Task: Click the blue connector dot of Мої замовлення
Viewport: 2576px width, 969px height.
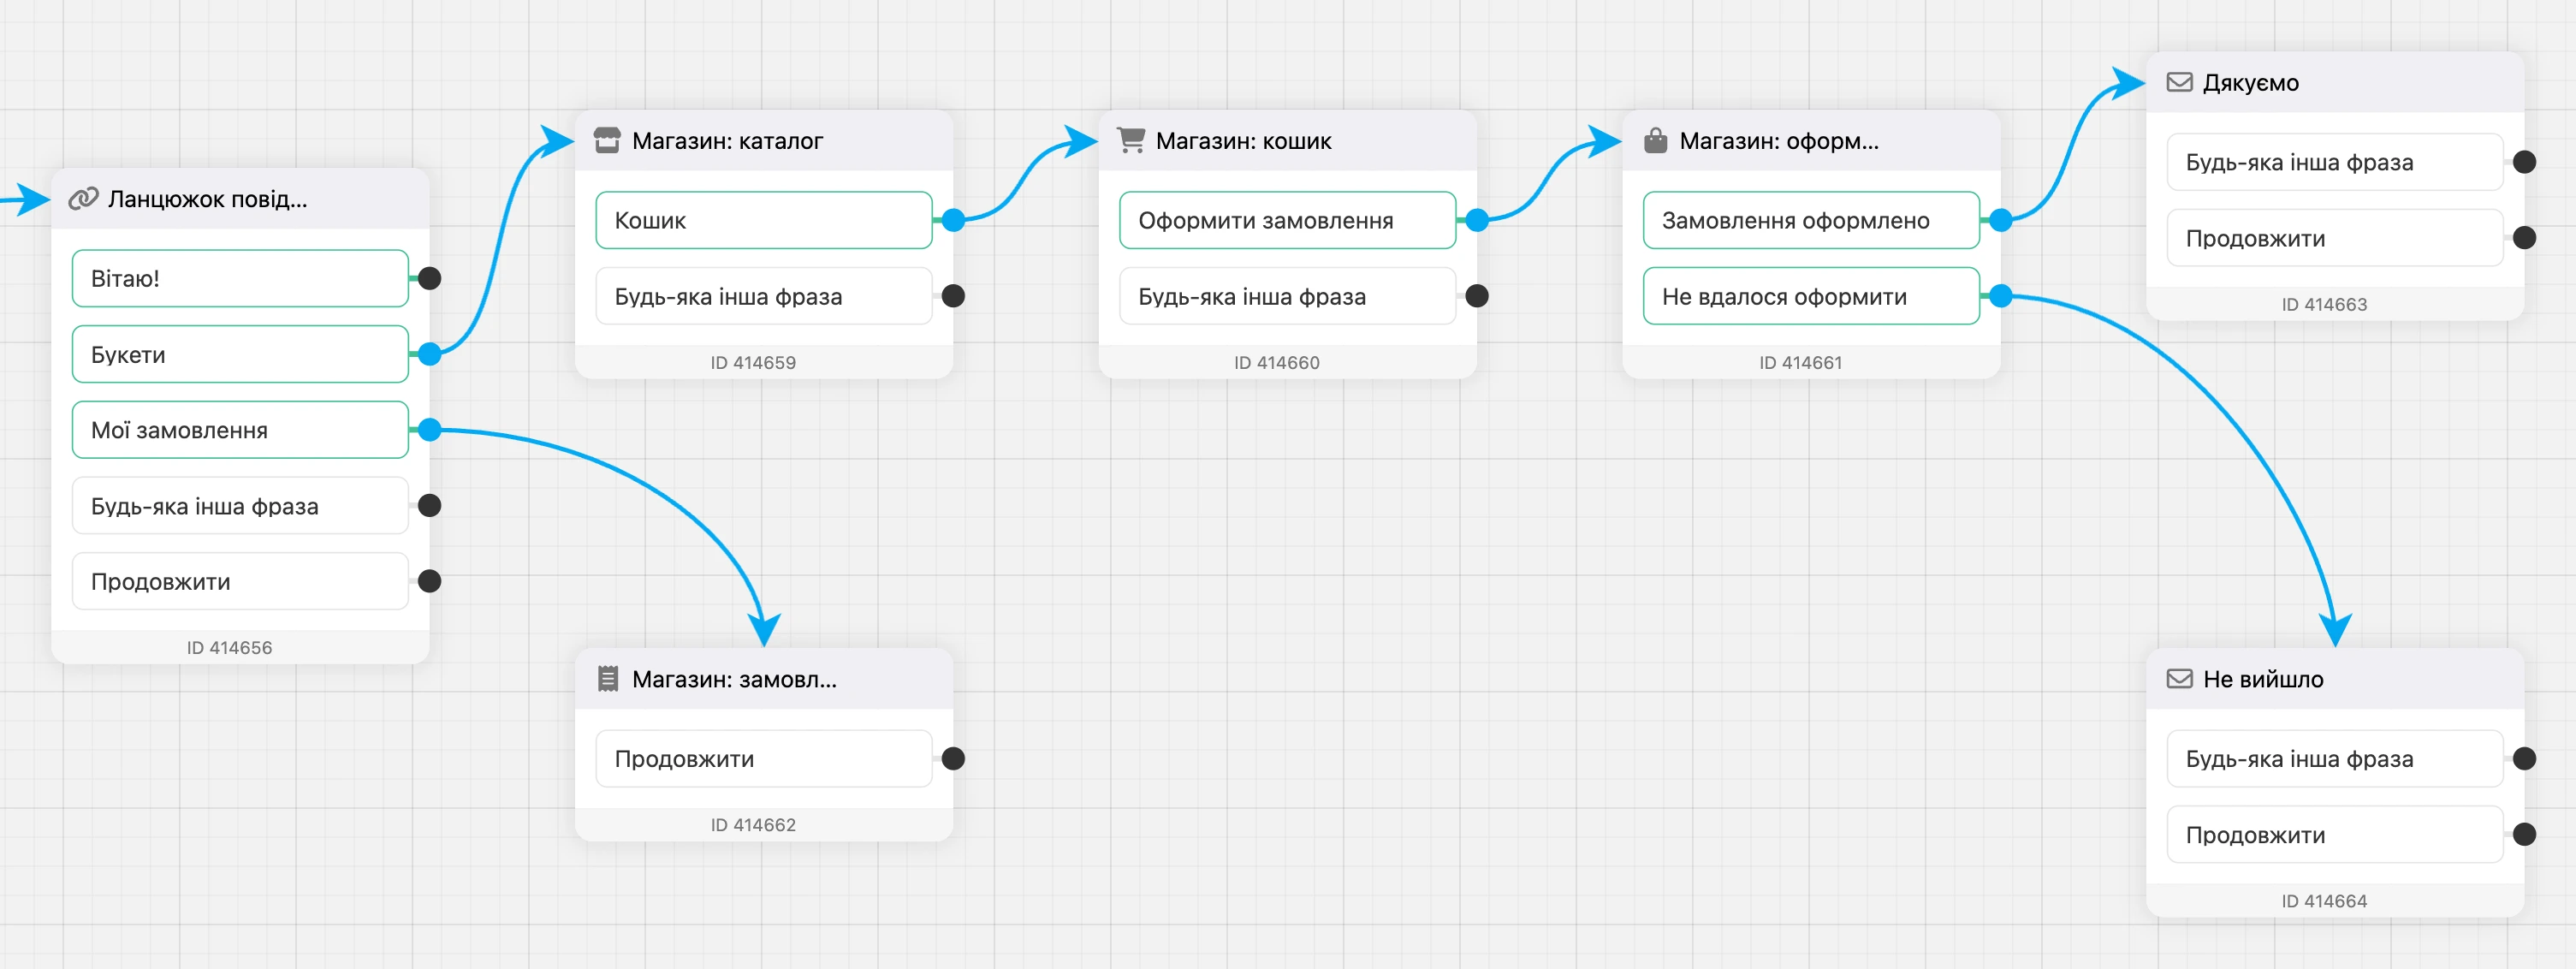Action: pyautogui.click(x=430, y=430)
